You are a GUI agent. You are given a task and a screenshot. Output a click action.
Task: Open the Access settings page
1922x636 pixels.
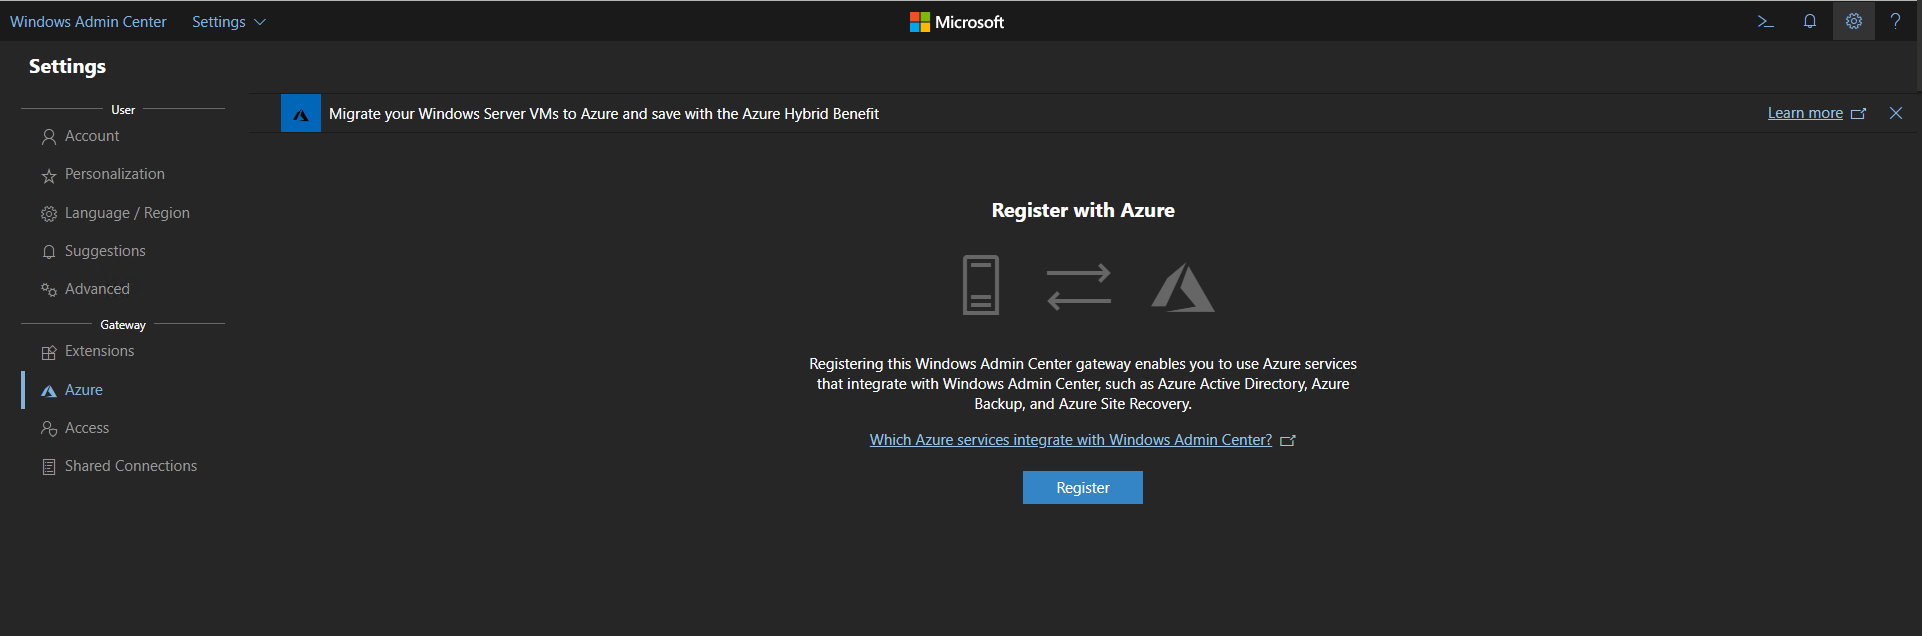tap(87, 428)
